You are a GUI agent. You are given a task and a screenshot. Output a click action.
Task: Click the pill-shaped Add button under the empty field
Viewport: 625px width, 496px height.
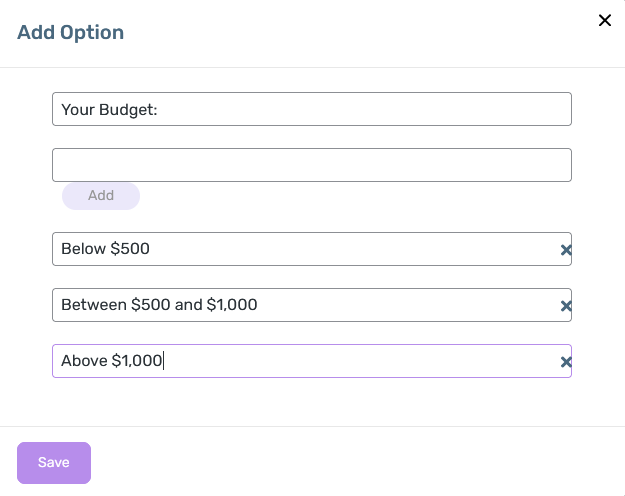pos(101,196)
